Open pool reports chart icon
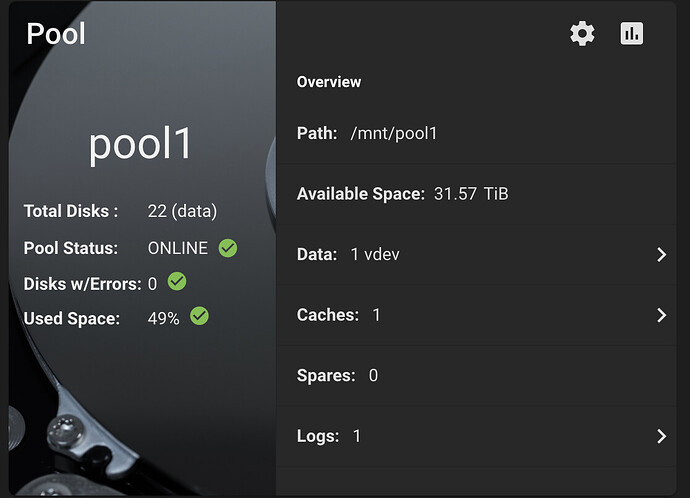This screenshot has width=690, height=498. coord(631,34)
